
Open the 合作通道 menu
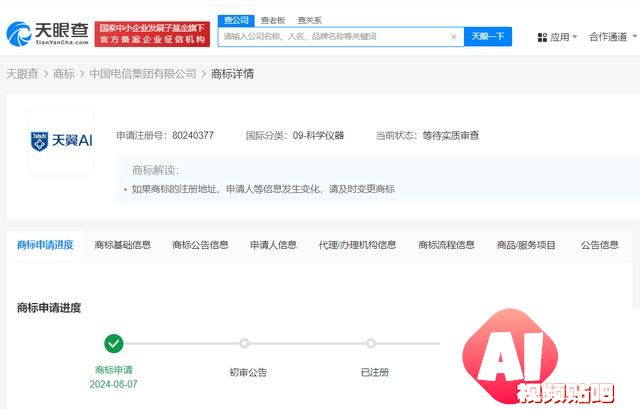pyautogui.click(x=612, y=37)
